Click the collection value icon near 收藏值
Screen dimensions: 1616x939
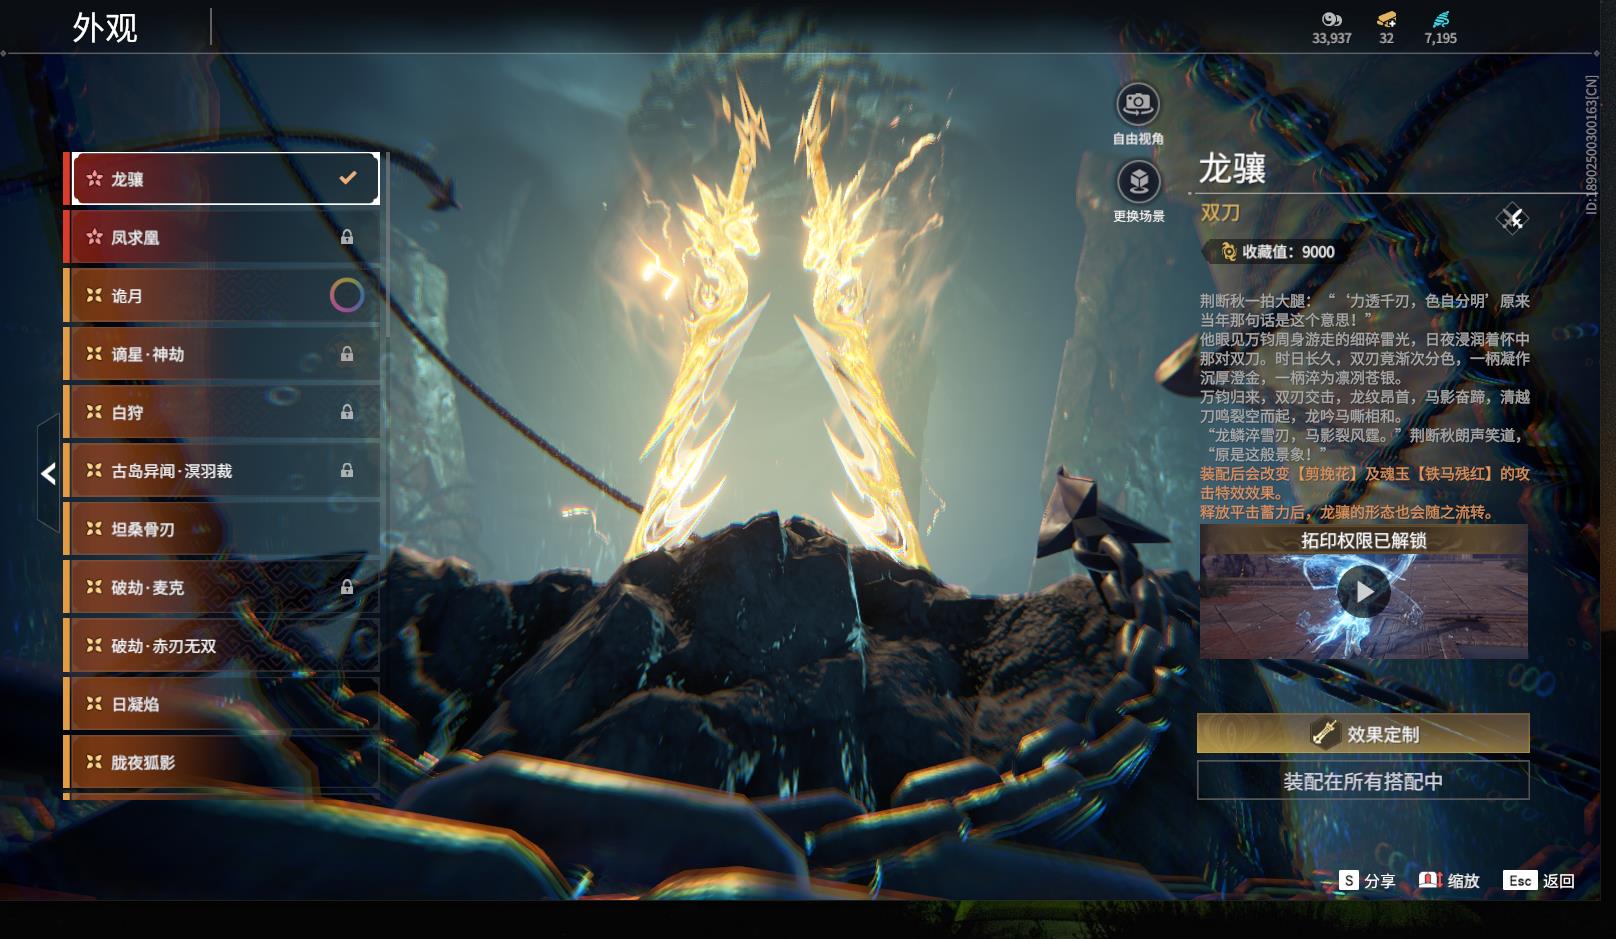[1229, 252]
